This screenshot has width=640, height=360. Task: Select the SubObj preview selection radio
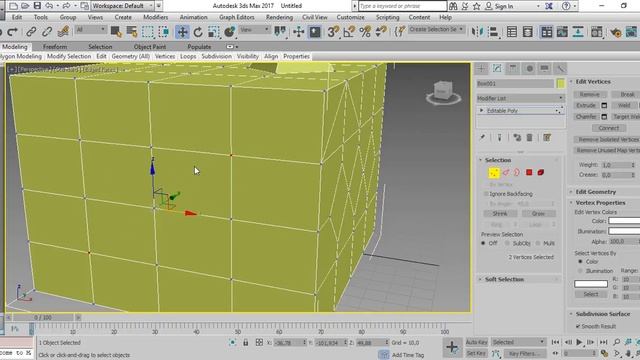pos(507,243)
